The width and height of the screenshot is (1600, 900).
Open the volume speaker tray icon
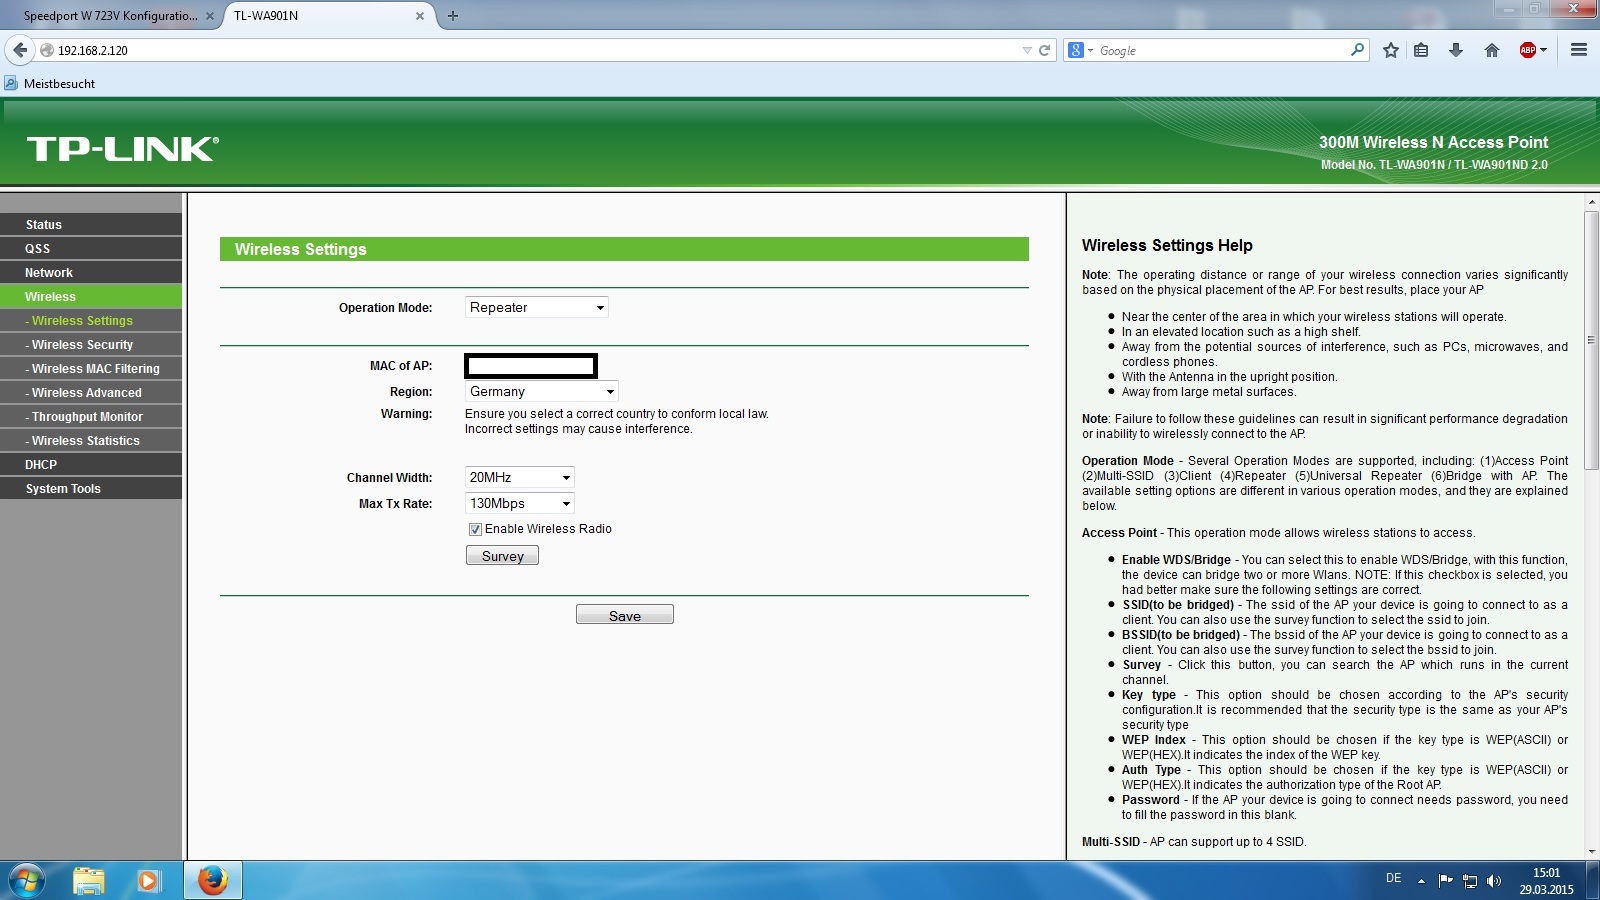pos(1494,881)
